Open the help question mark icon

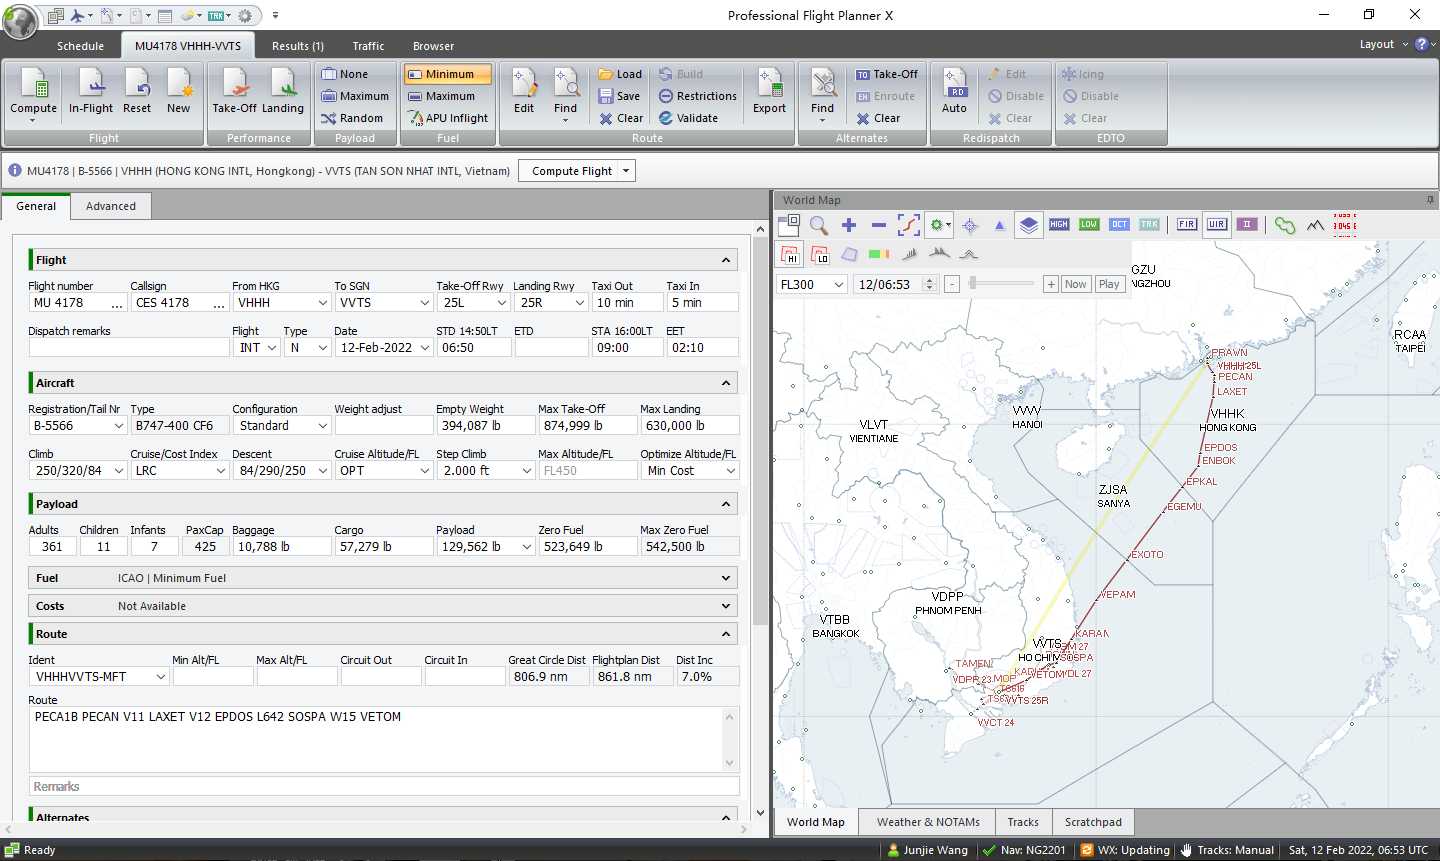tap(1421, 44)
